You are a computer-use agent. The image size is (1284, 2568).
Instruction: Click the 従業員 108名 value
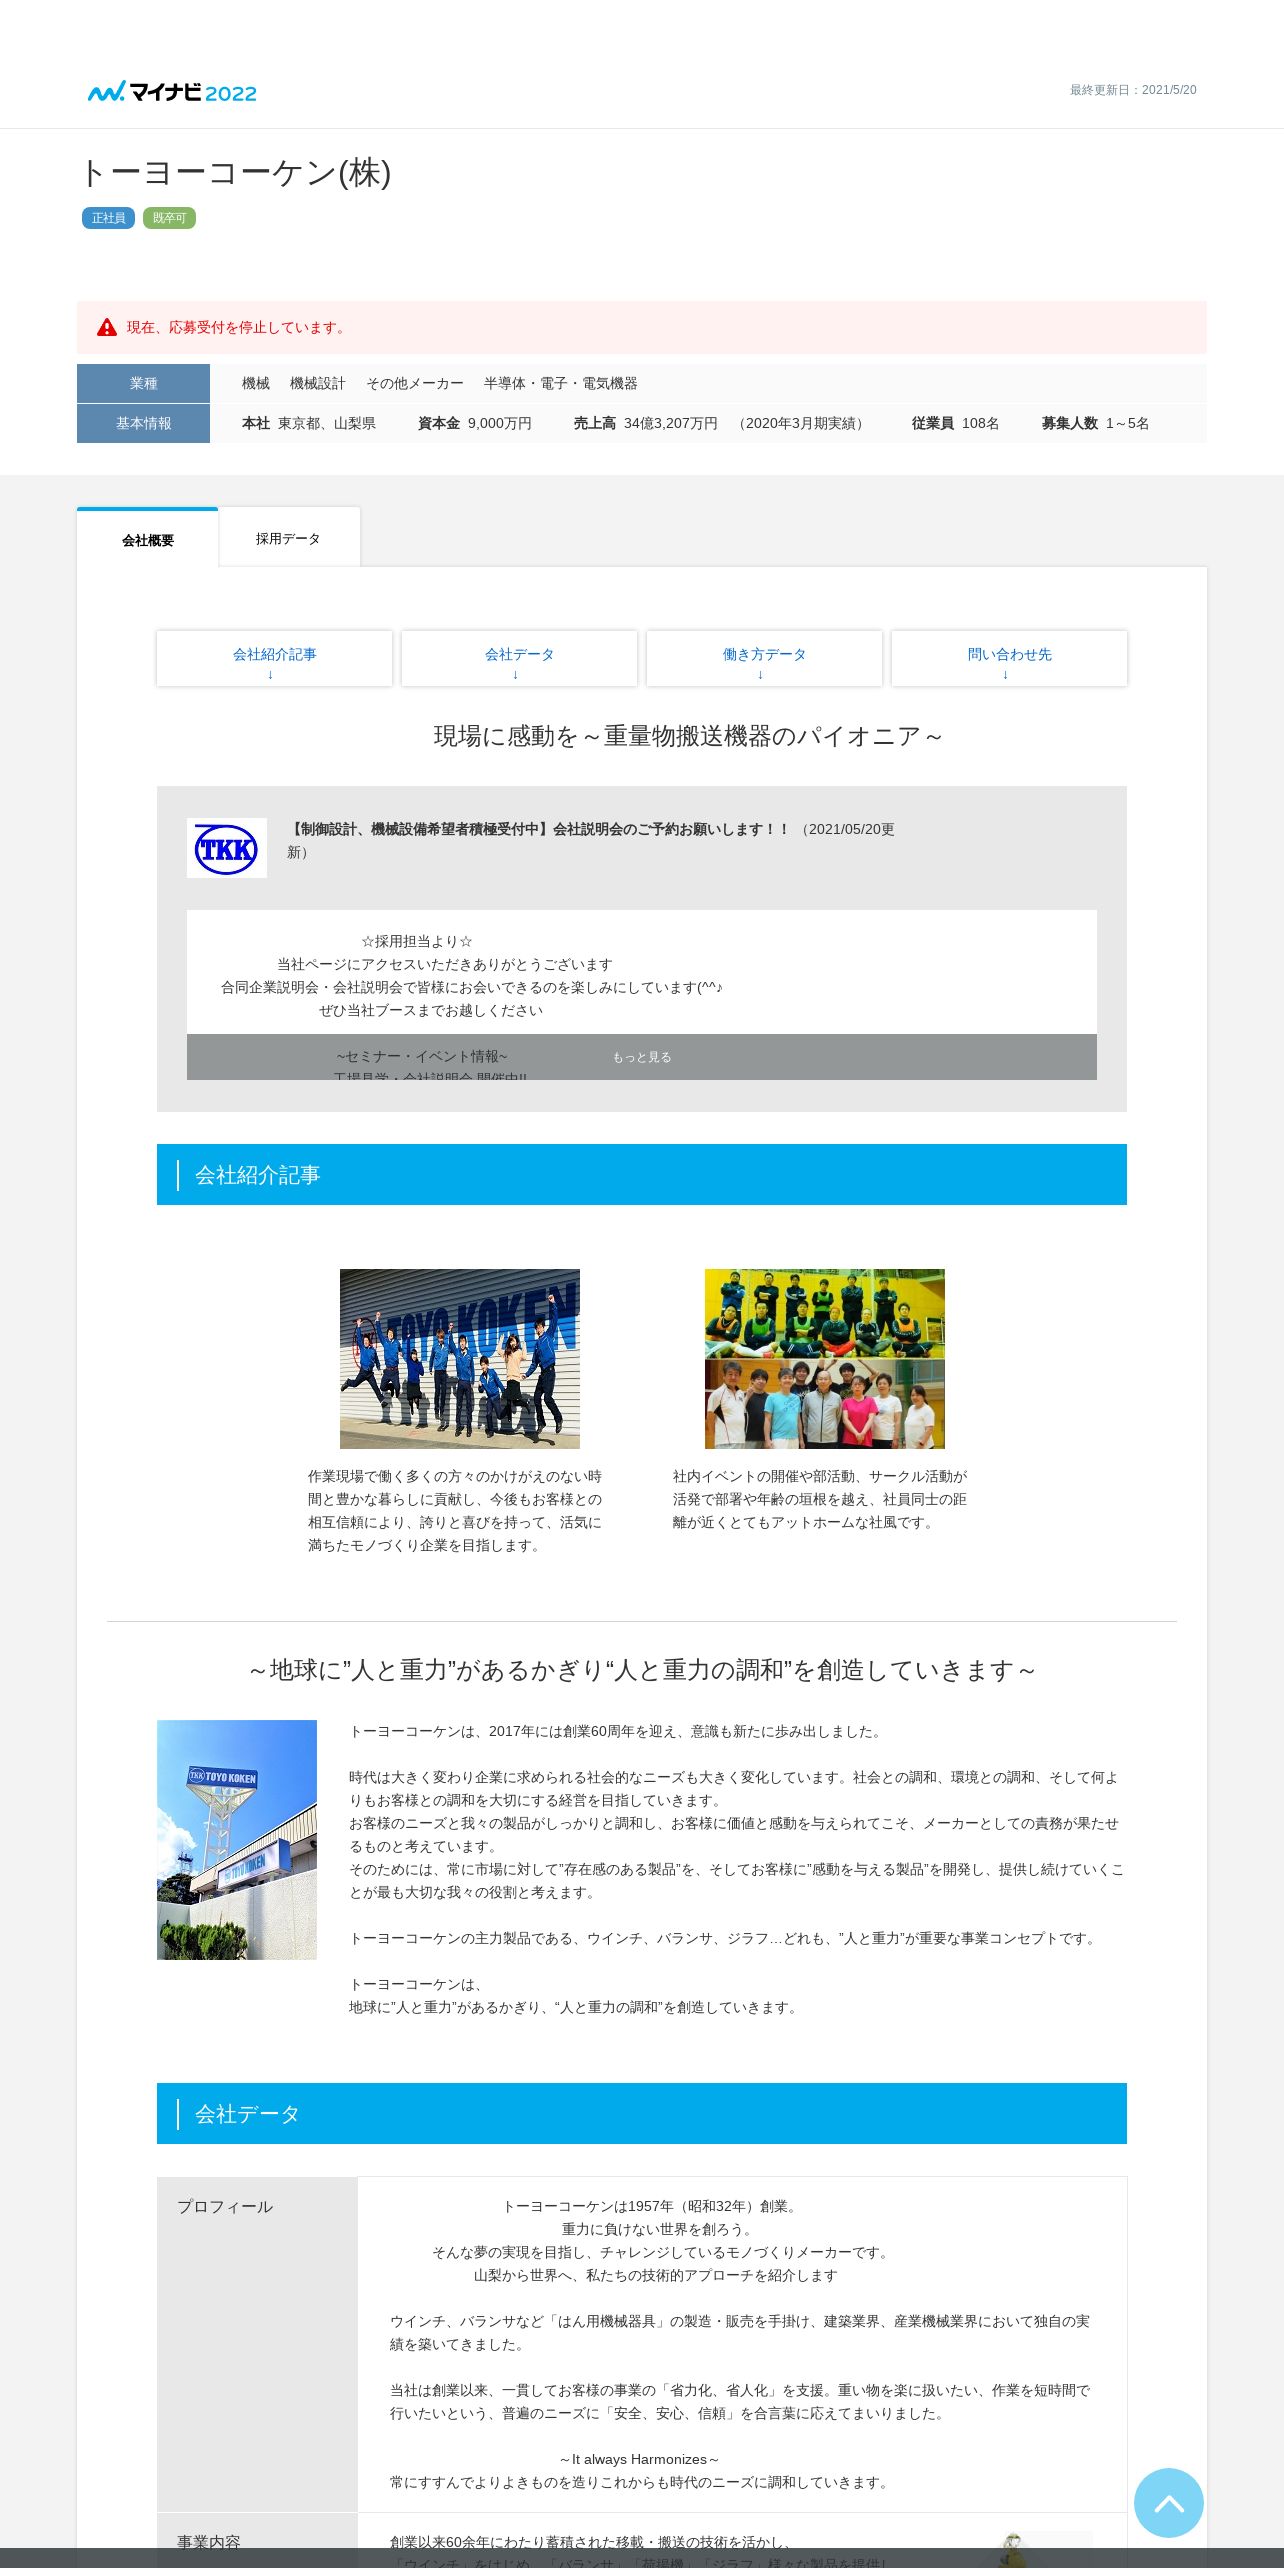coord(955,423)
